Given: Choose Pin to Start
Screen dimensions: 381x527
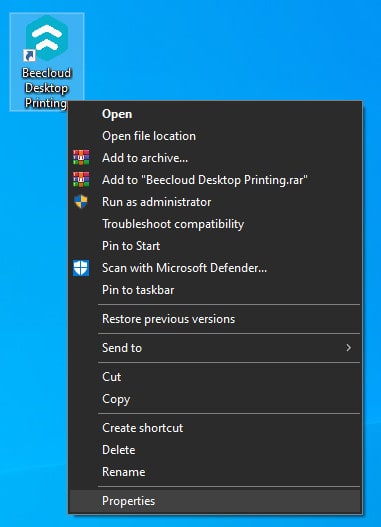Looking at the screenshot, I should [x=215, y=246].
